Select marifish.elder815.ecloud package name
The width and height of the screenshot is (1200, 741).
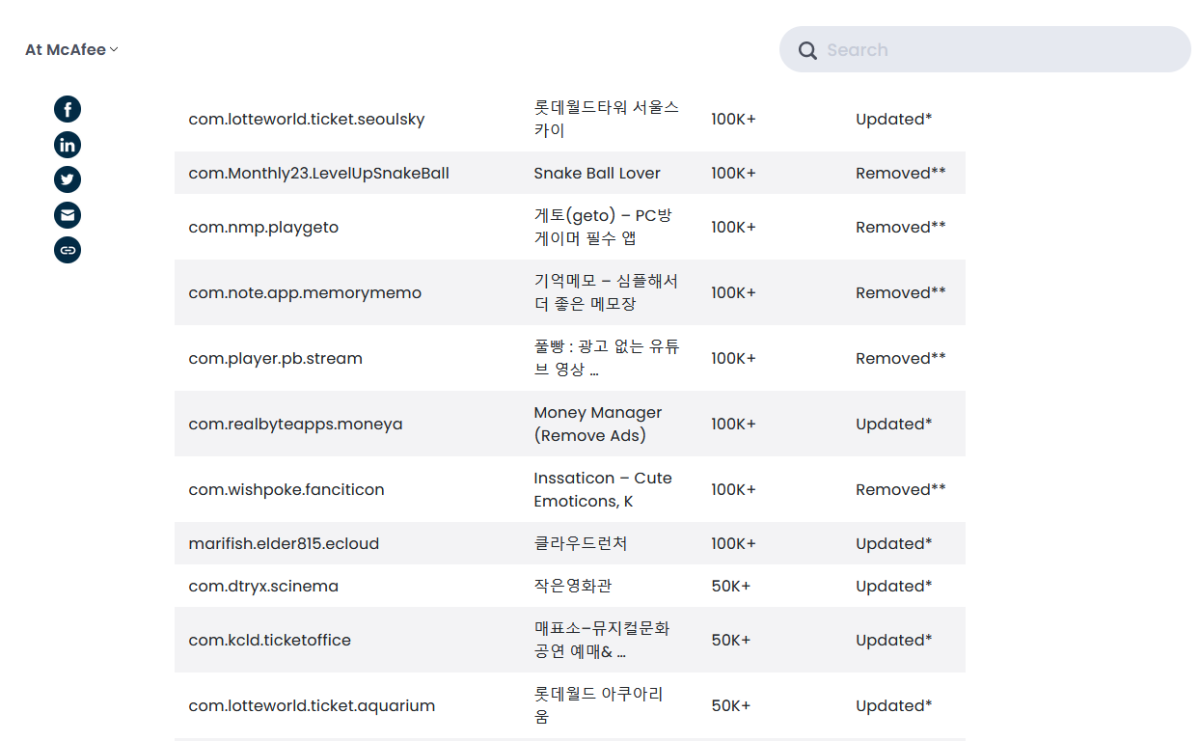[283, 543]
